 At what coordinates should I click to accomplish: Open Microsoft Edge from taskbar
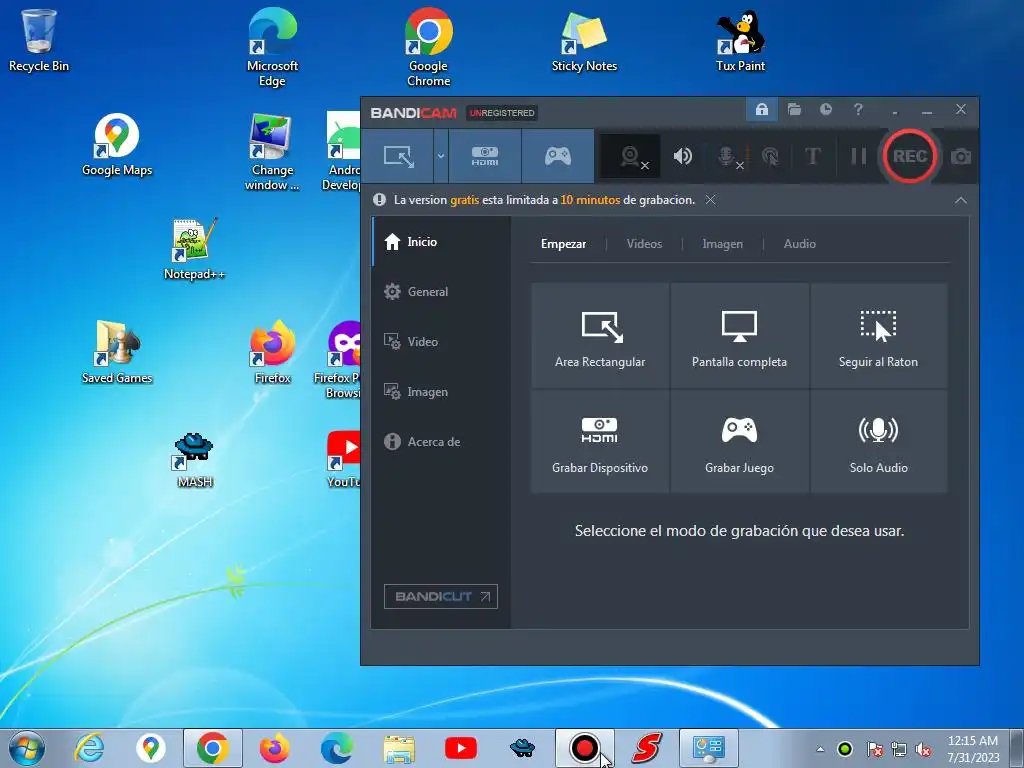coord(336,748)
